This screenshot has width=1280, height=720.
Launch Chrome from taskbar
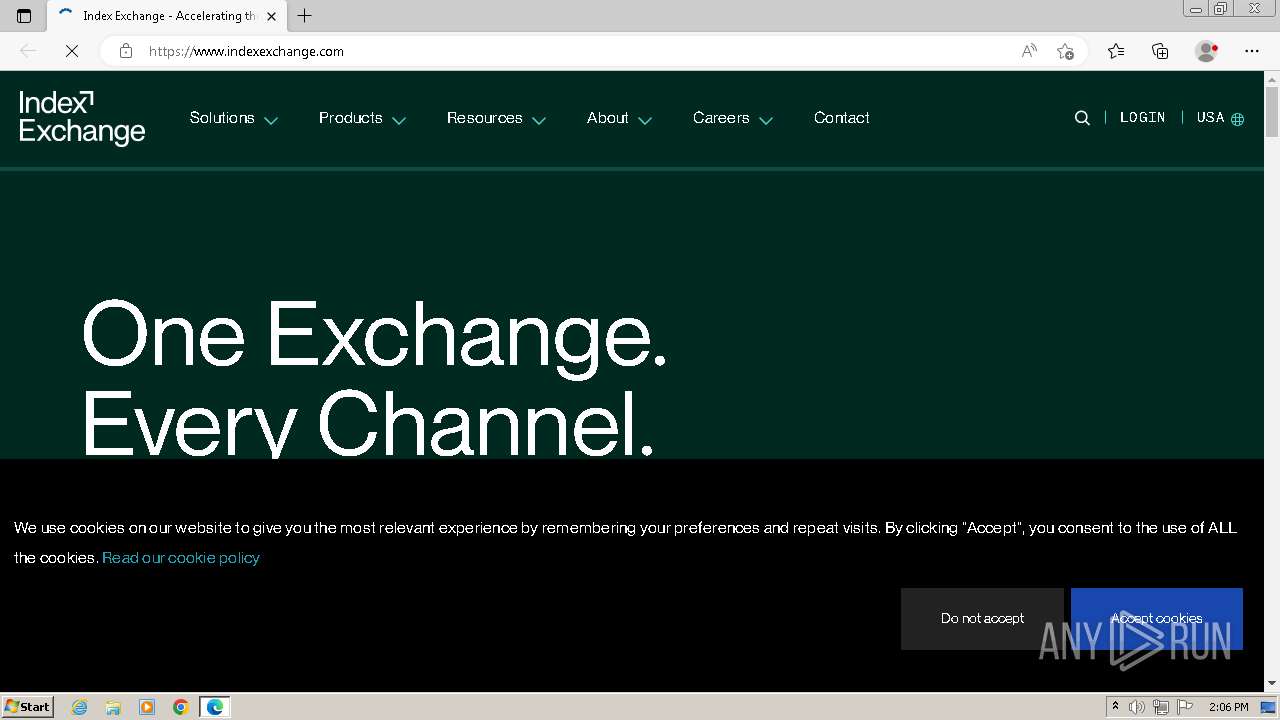tap(181, 707)
